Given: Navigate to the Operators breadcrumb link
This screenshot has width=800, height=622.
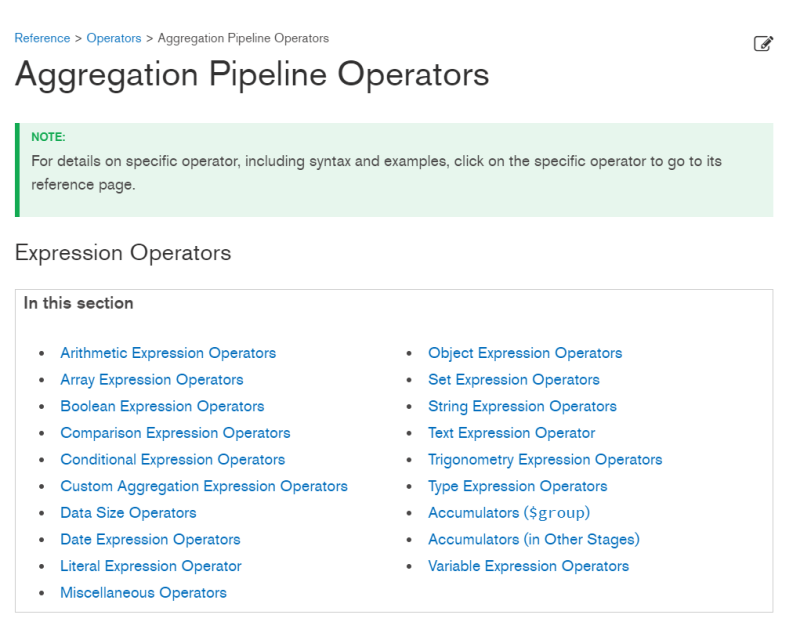Looking at the screenshot, I should (113, 38).
